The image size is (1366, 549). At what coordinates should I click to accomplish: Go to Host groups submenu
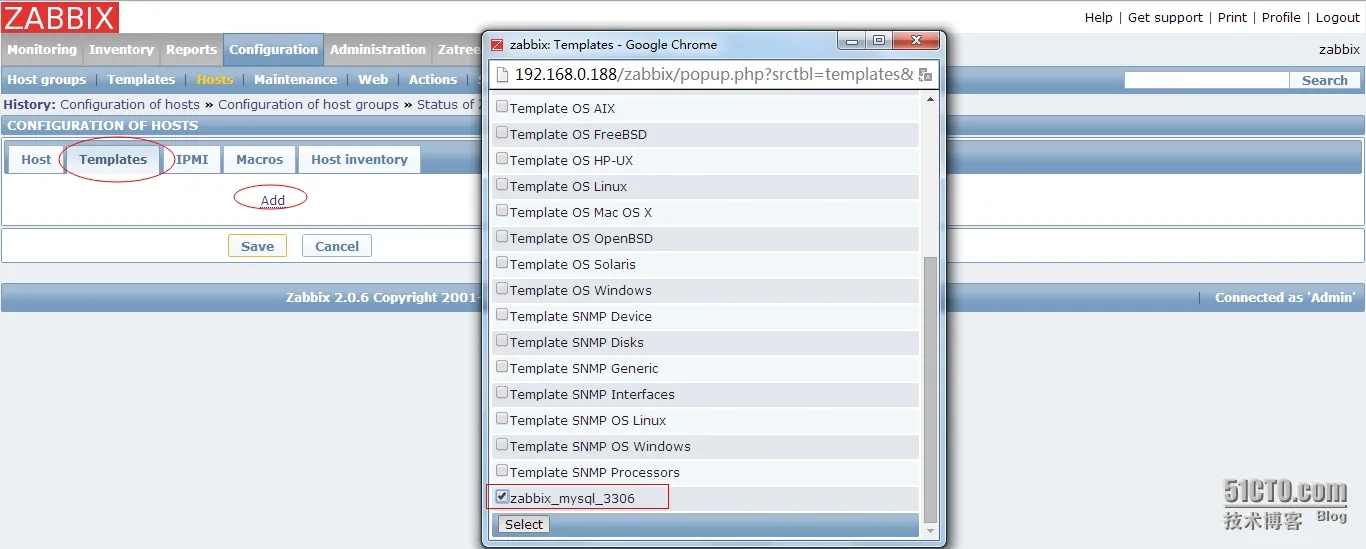47,80
